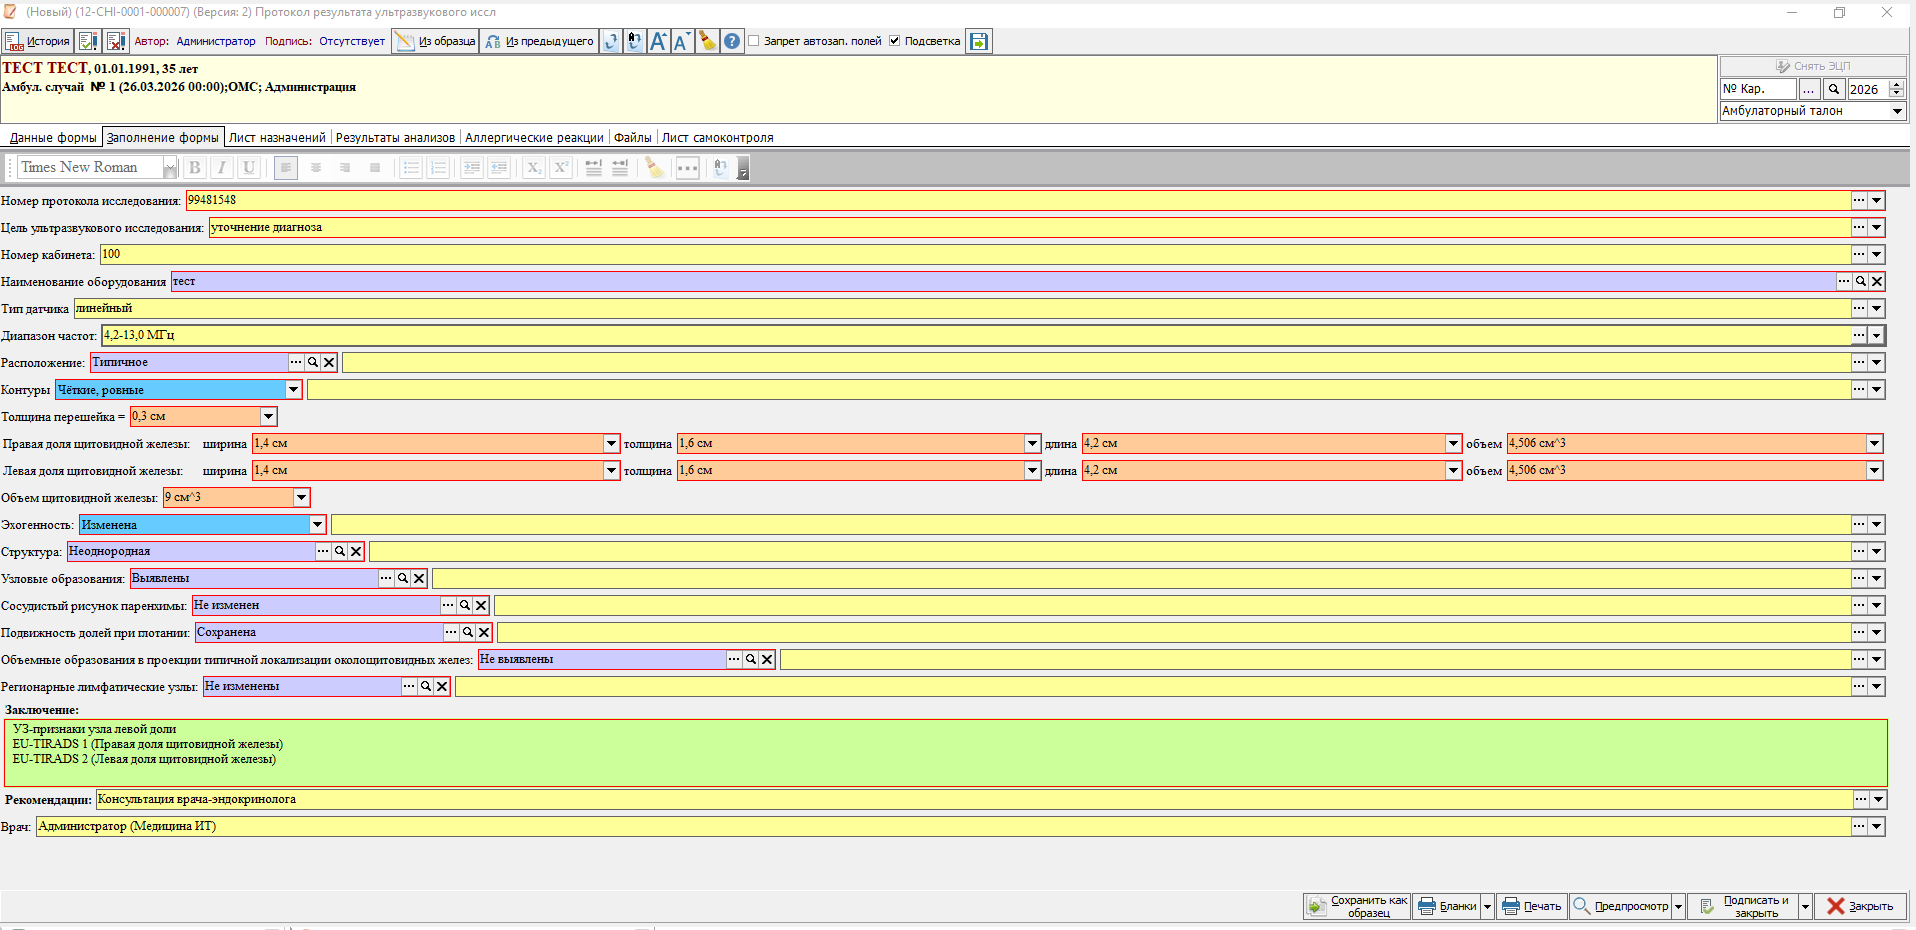Click the ellipsis button next to № Кар.
This screenshot has width=1916, height=930.
point(1808,89)
